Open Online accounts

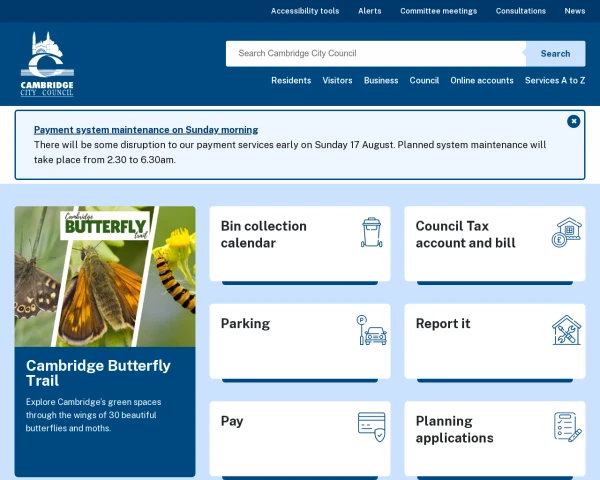coord(482,80)
